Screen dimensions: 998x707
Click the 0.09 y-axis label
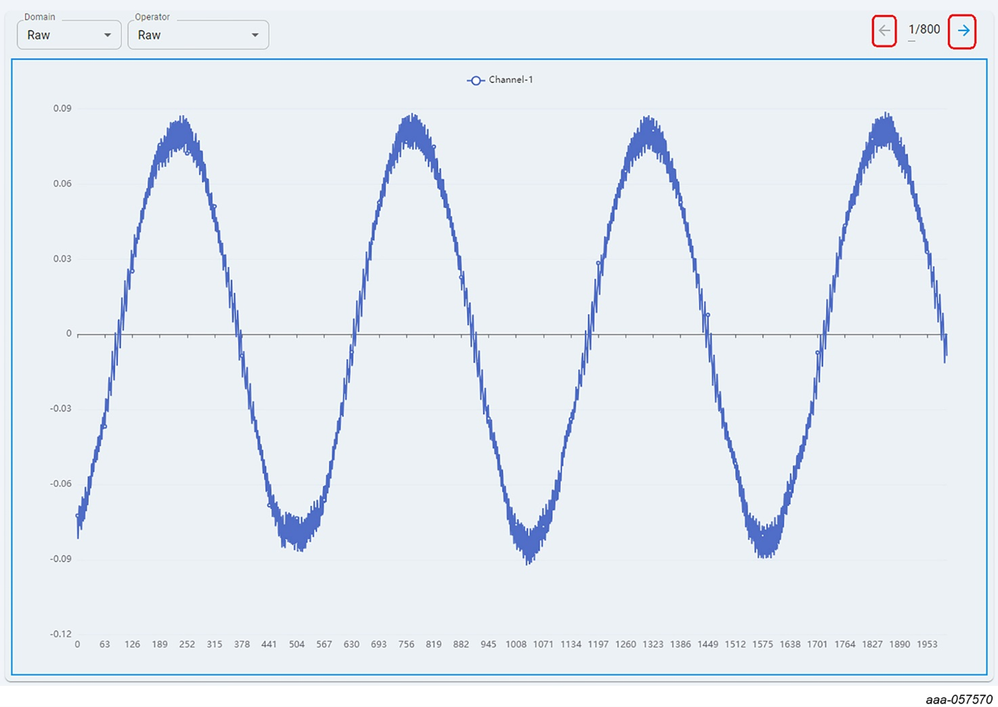click(x=62, y=109)
